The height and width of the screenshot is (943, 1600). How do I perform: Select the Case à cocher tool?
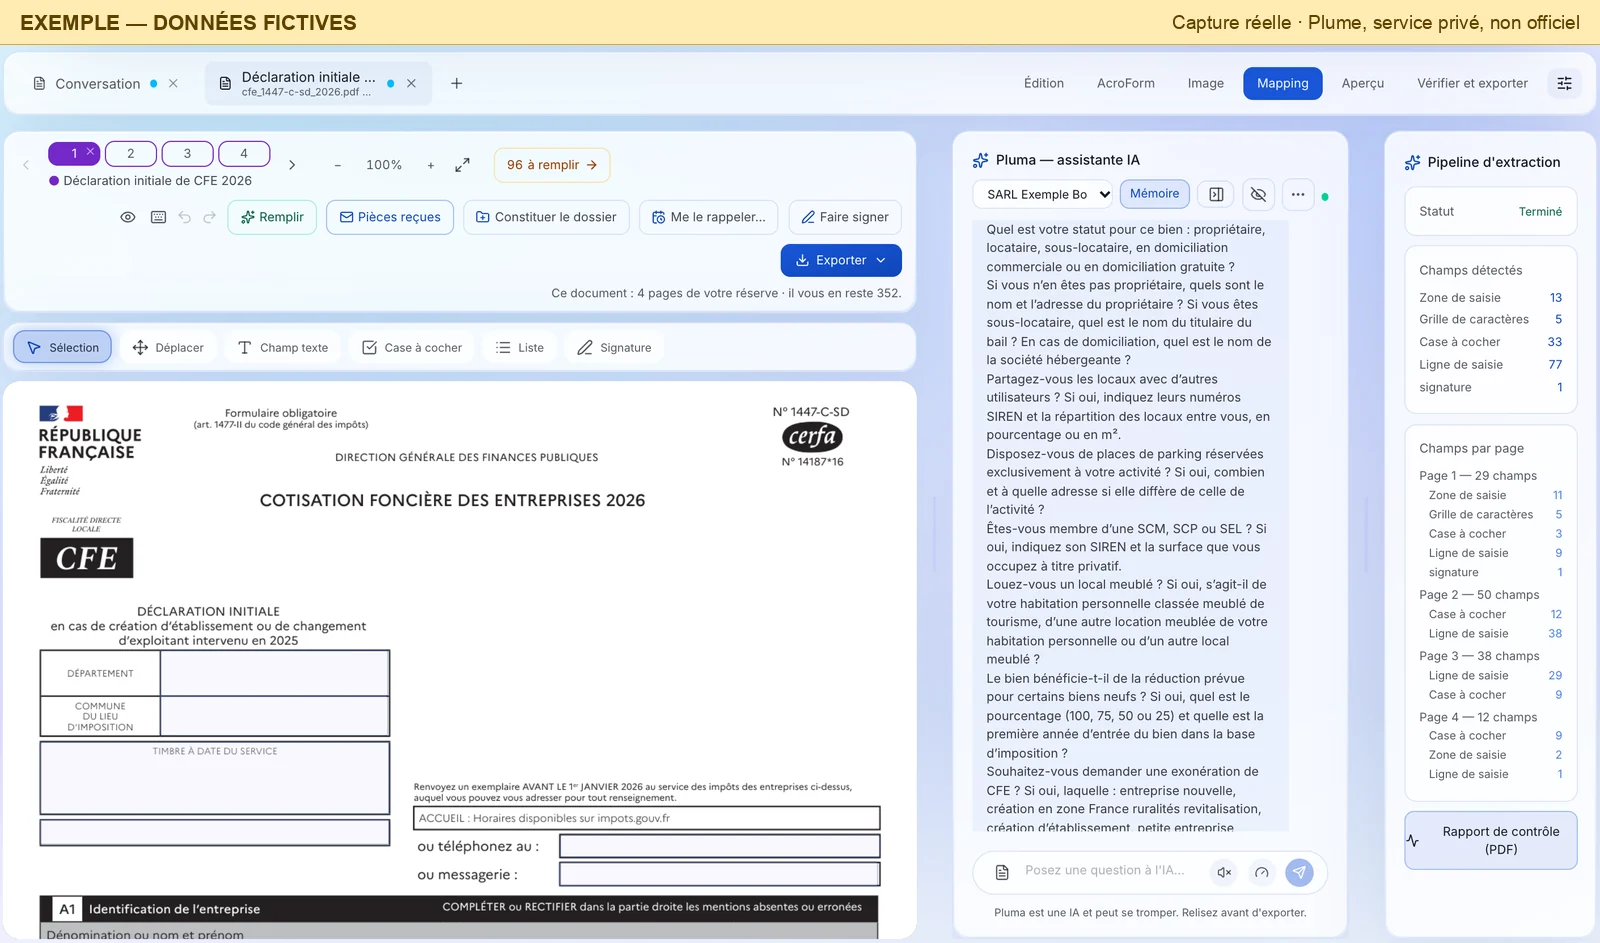tap(412, 347)
